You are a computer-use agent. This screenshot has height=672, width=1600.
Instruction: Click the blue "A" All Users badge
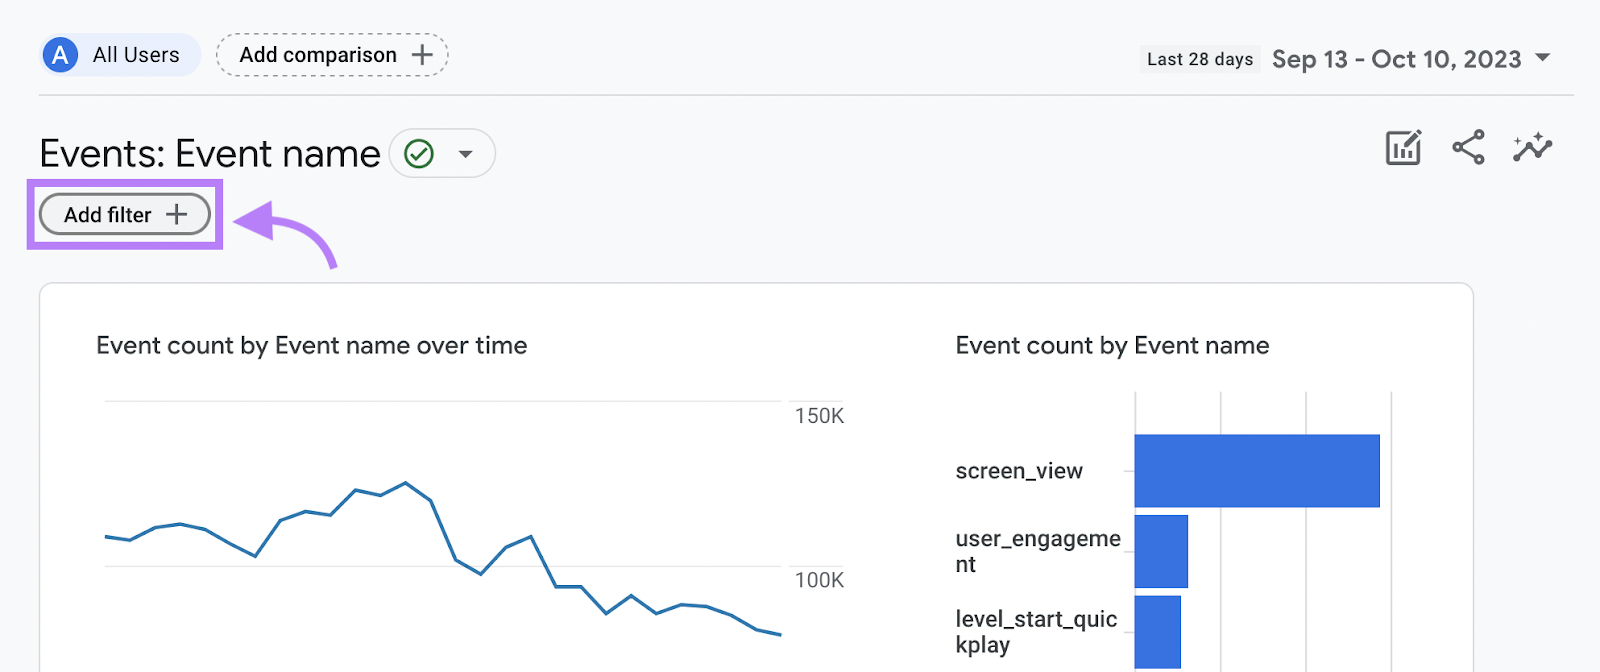60,55
